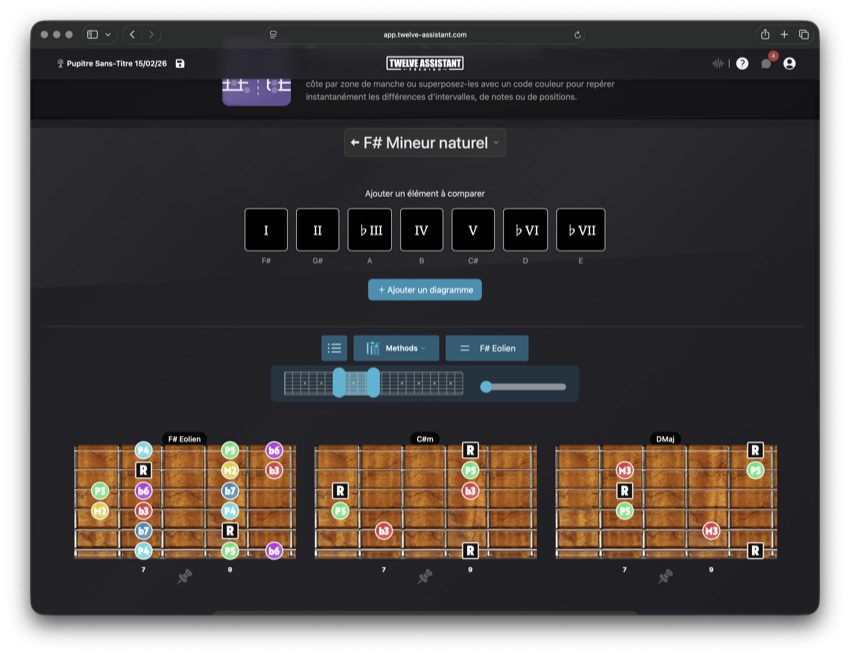Open the chat notifications icon

point(766,64)
